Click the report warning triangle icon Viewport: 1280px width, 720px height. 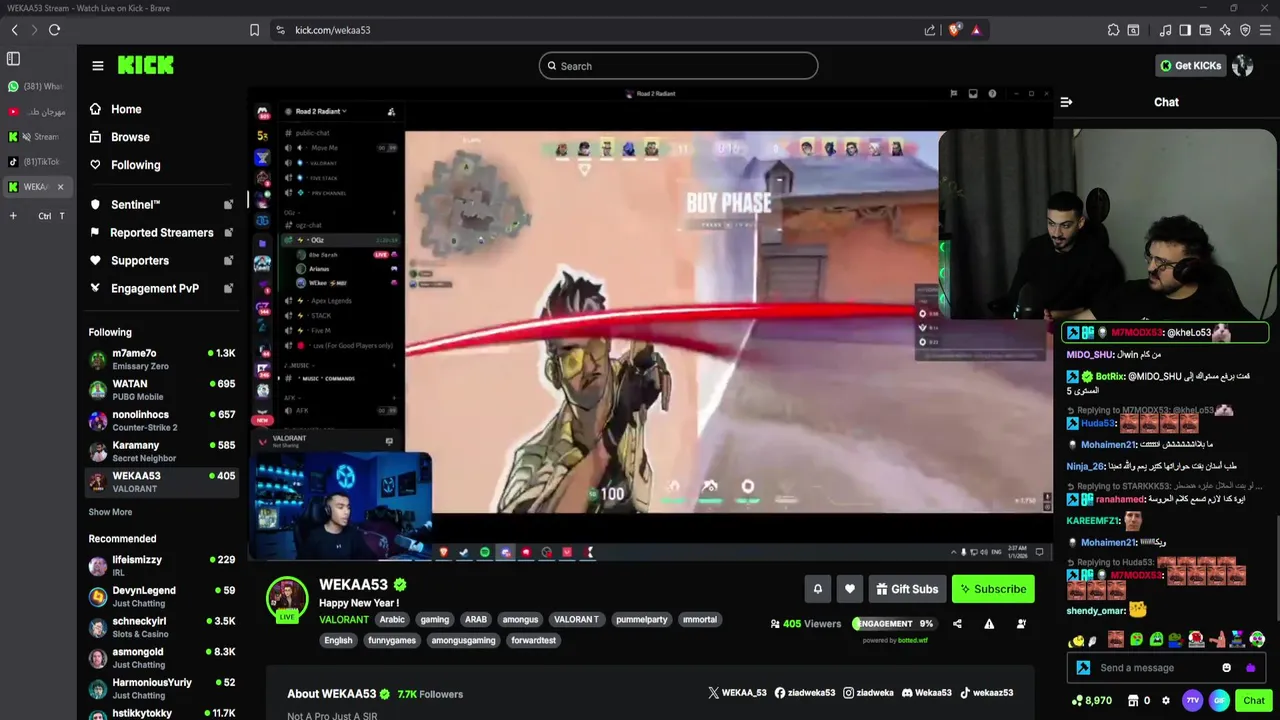point(989,624)
